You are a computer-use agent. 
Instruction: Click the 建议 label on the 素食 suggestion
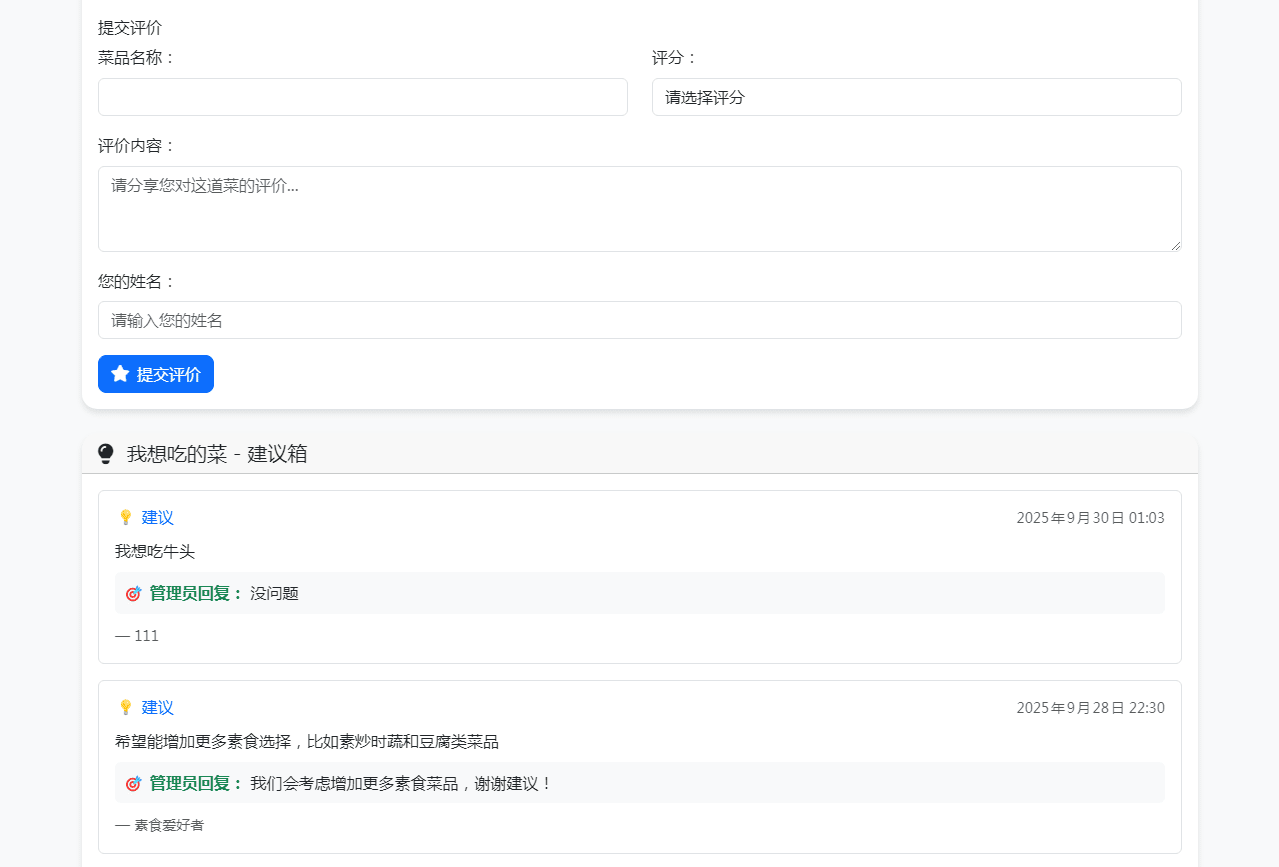pos(157,708)
